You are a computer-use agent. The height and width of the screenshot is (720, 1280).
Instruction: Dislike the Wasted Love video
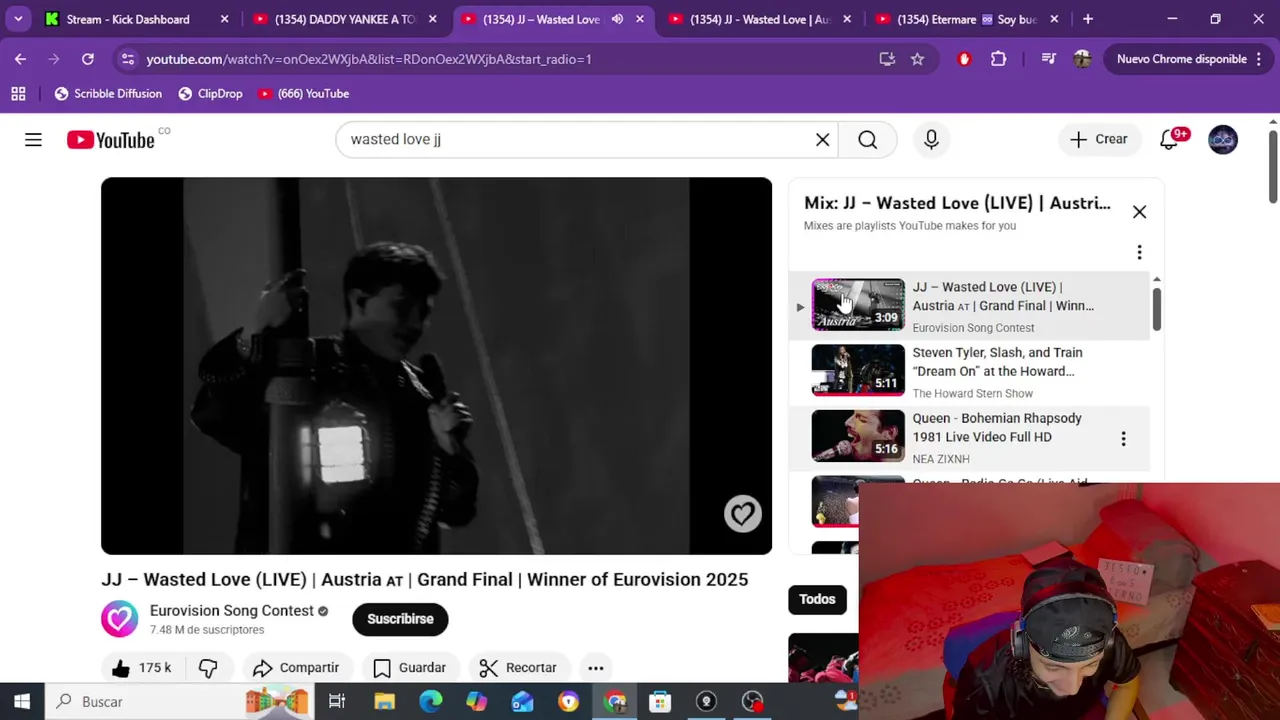208,668
